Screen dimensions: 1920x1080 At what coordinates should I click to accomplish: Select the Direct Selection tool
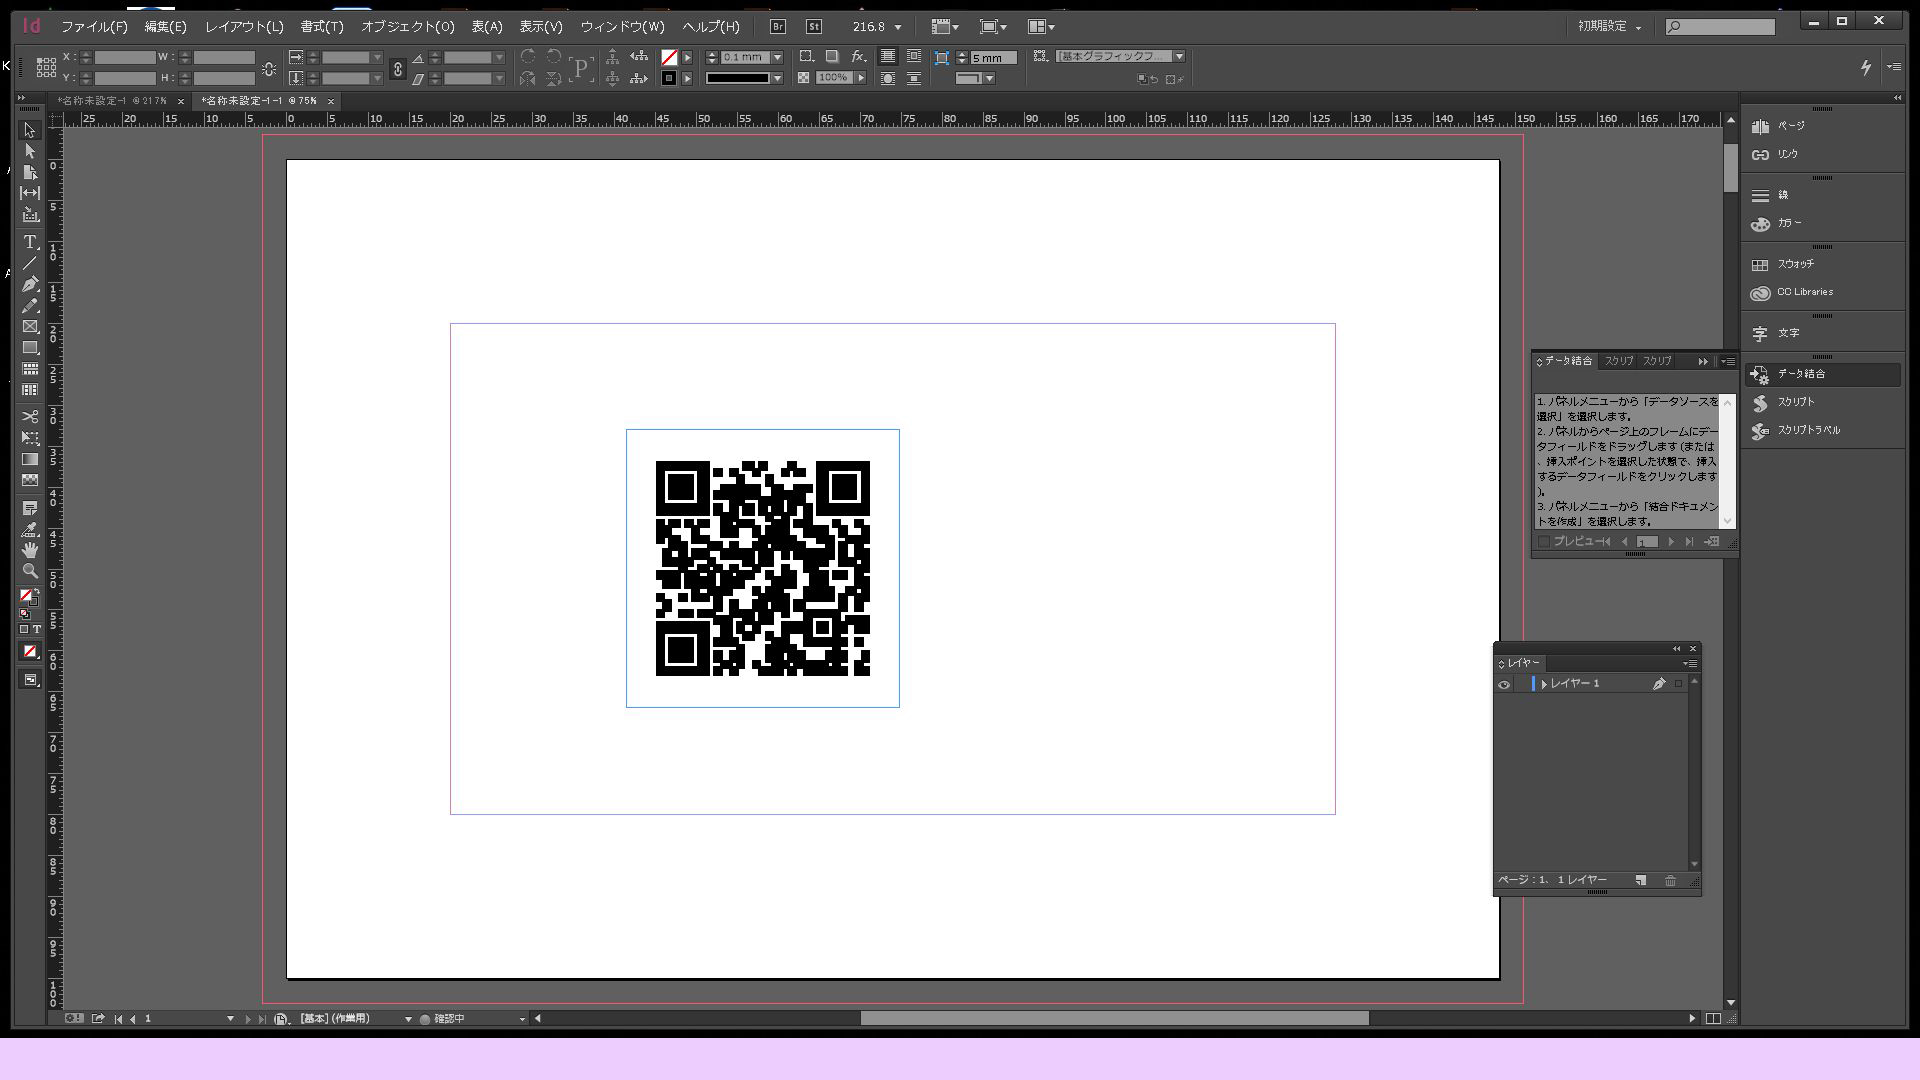(30, 152)
